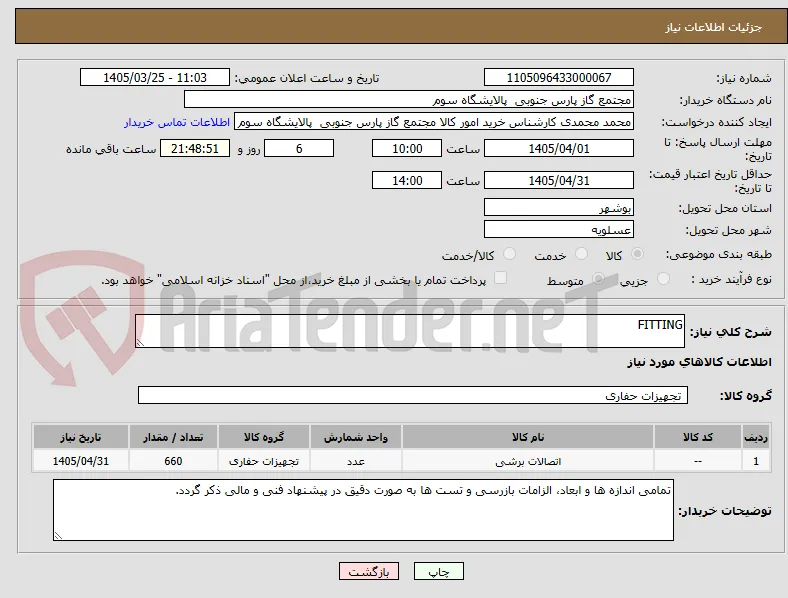Click the کد کالا column header
The image size is (788, 598).
698,437
